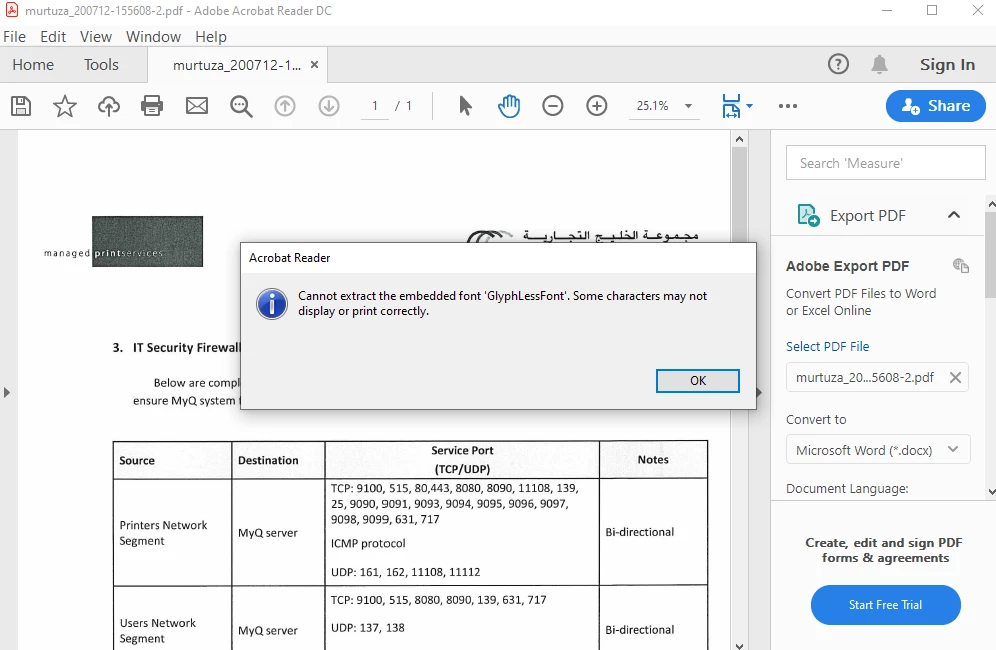Click the Share button
The height and width of the screenshot is (650, 996).
(x=936, y=105)
